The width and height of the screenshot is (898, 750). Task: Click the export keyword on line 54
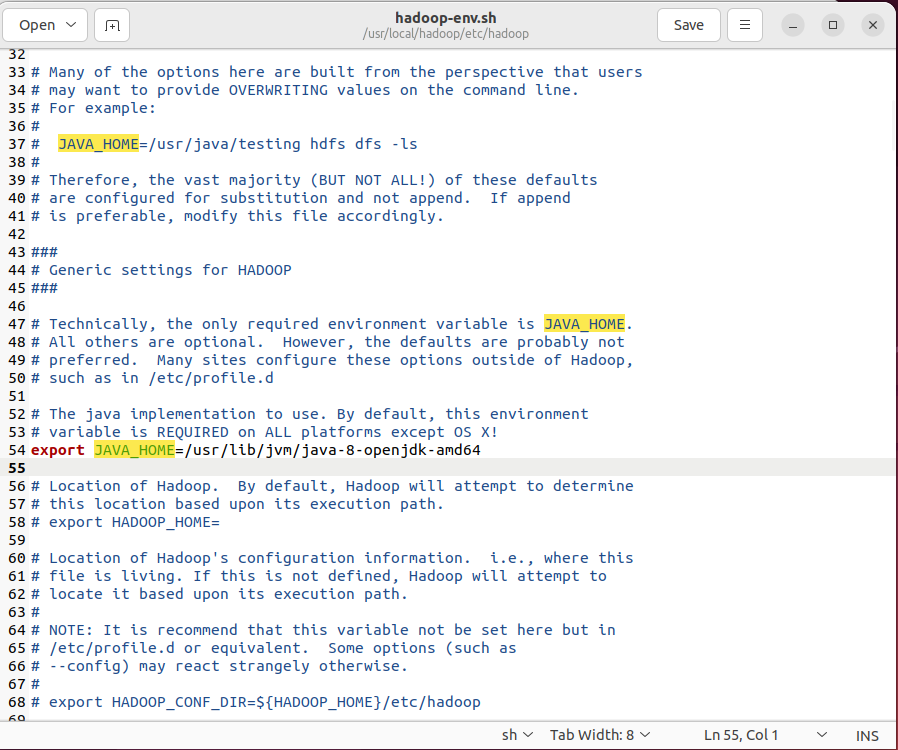(58, 450)
